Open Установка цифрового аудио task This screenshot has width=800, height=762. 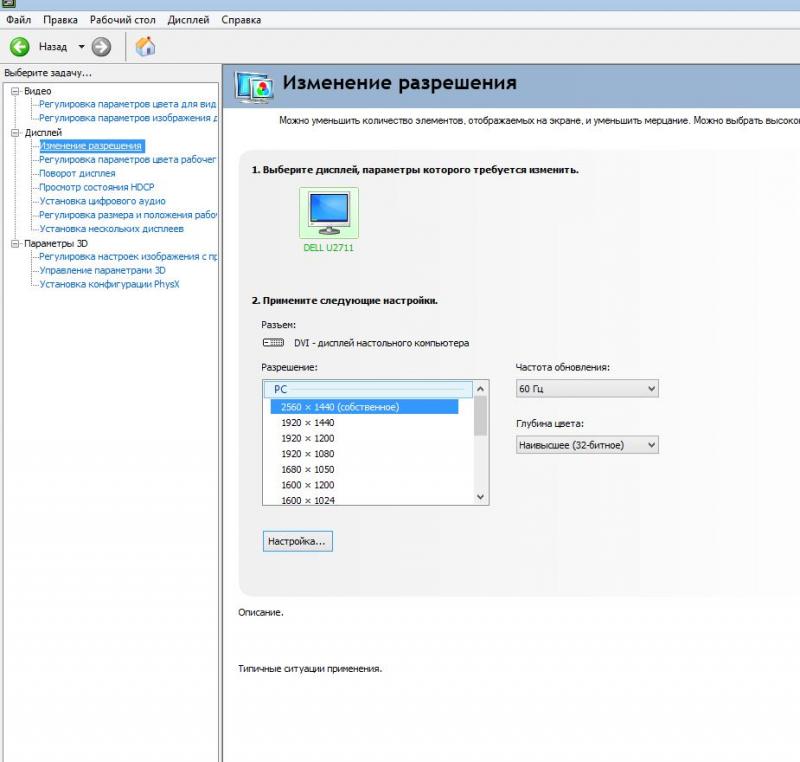click(x=103, y=201)
